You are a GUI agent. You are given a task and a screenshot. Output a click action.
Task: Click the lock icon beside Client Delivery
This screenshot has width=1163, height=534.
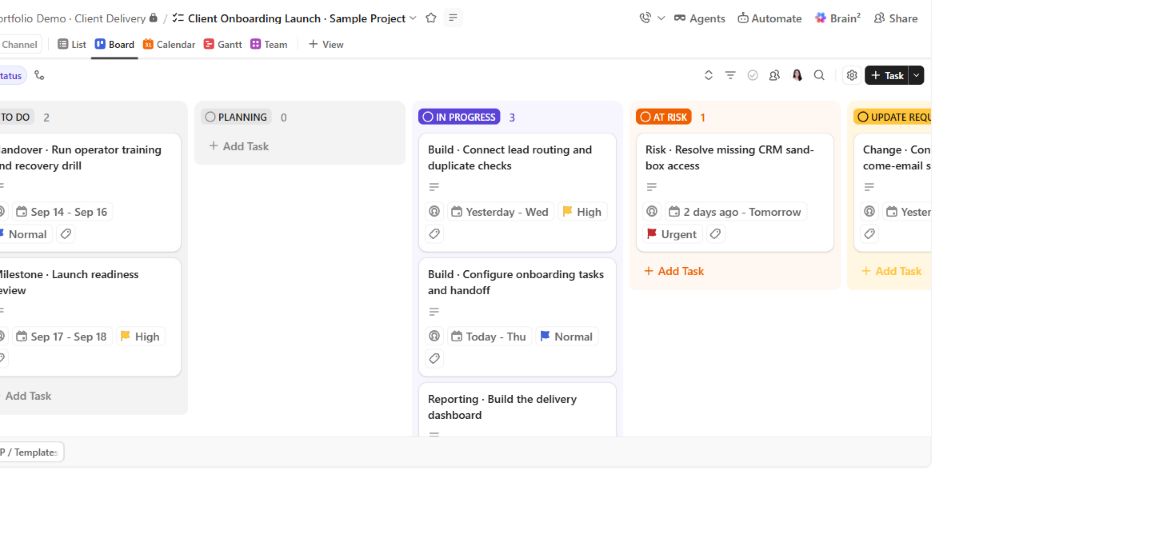coord(154,18)
